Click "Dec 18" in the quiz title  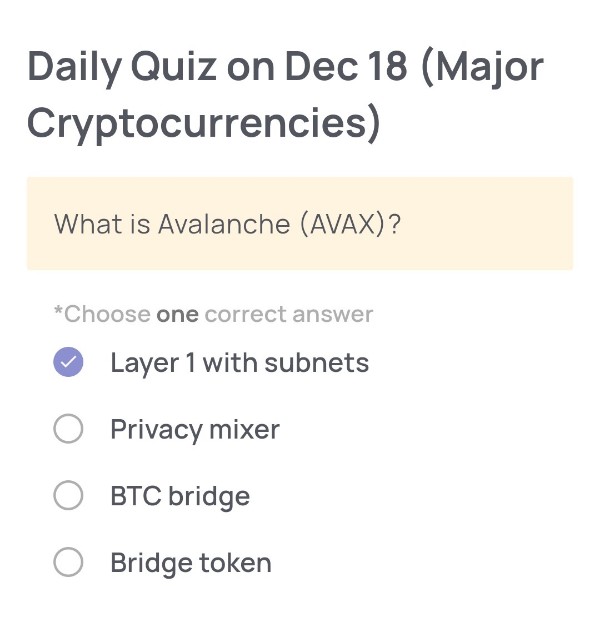tap(345, 67)
